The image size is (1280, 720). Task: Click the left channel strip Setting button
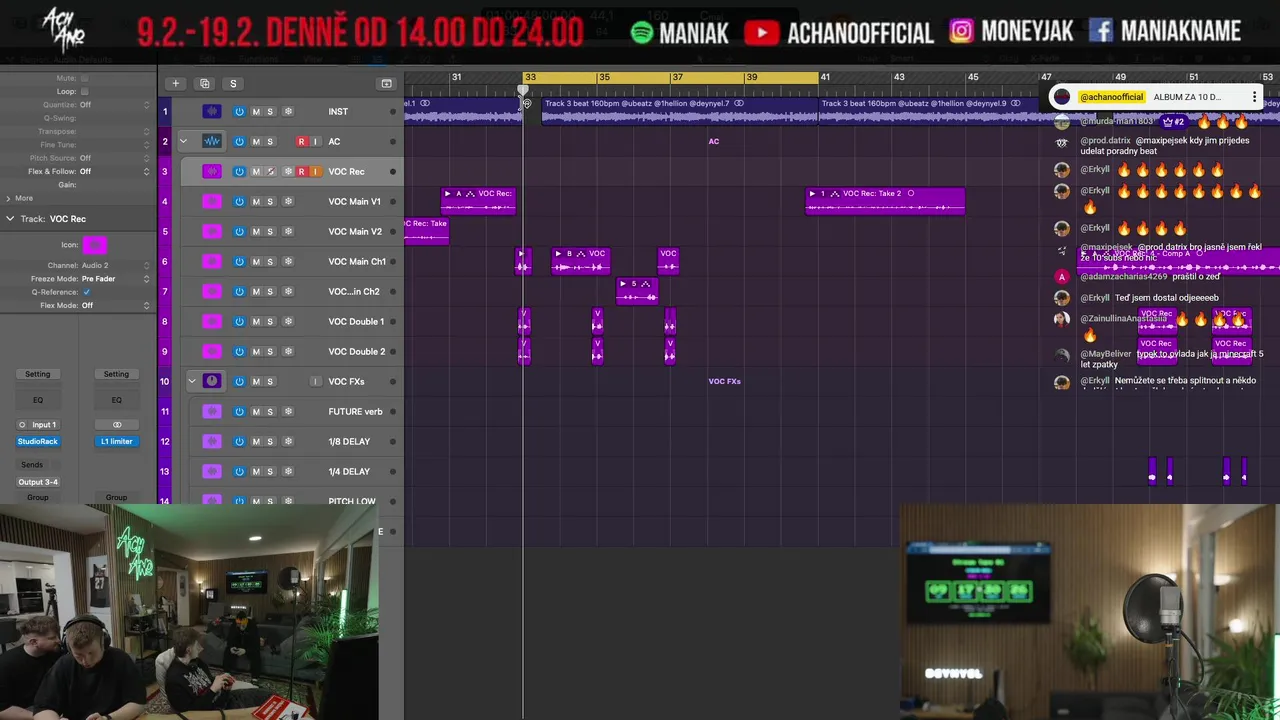tap(37, 374)
